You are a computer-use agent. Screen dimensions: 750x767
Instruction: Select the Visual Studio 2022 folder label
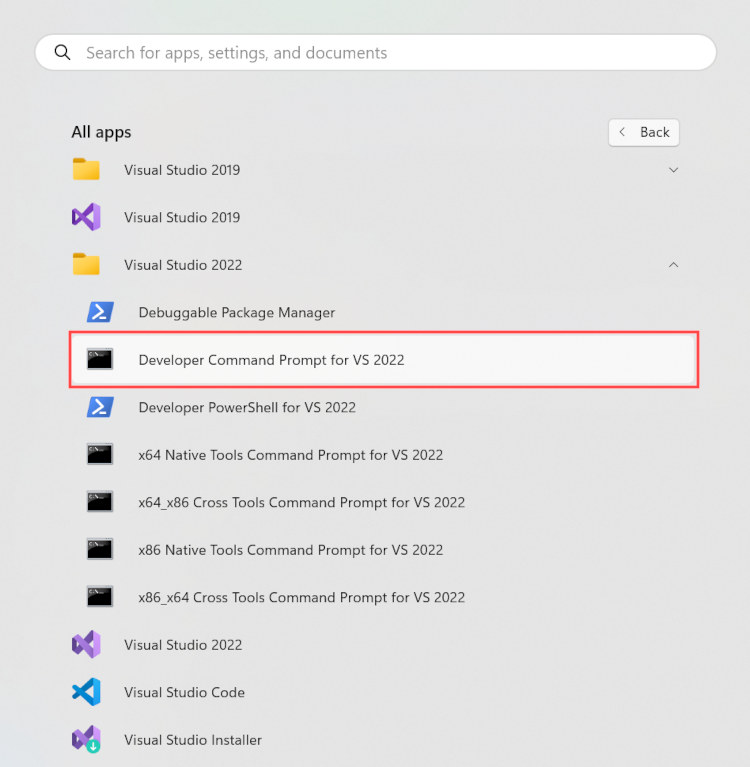pyautogui.click(x=183, y=265)
